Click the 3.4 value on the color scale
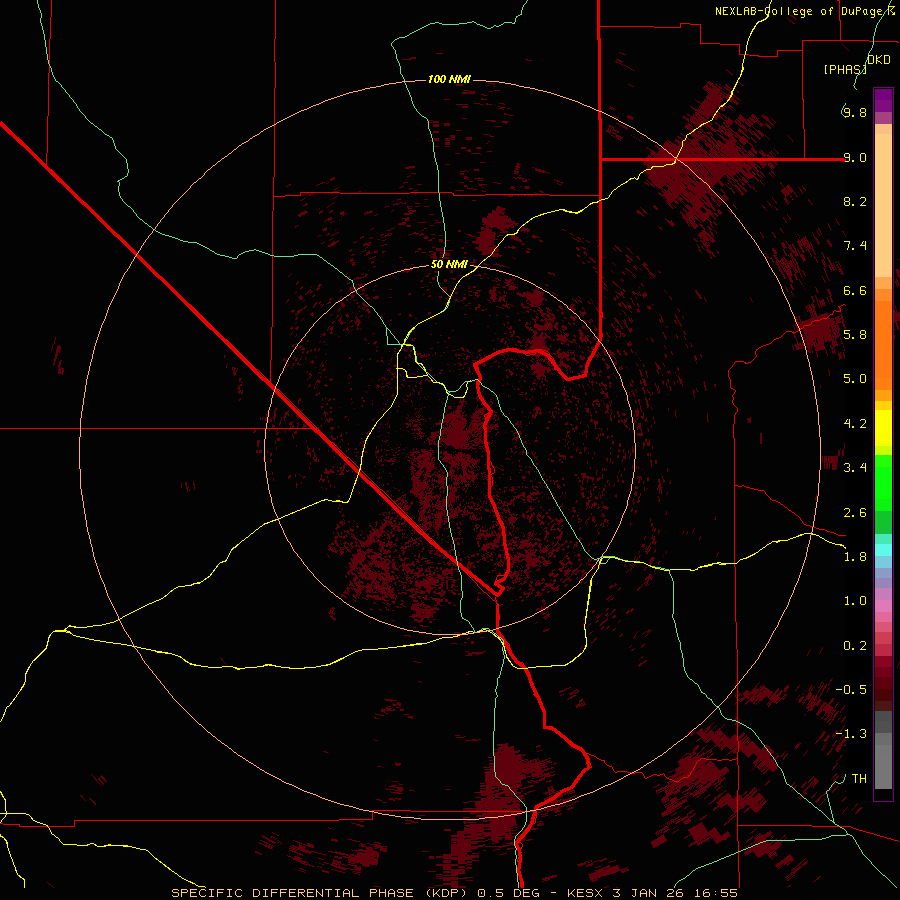Viewport: 900px width, 900px height. [x=855, y=468]
